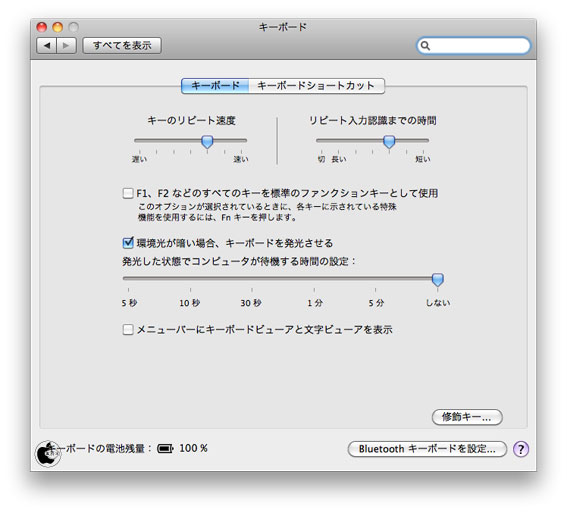Disable keyboard illumination in low light checkbox
567x513 pixels.
[x=128, y=243]
